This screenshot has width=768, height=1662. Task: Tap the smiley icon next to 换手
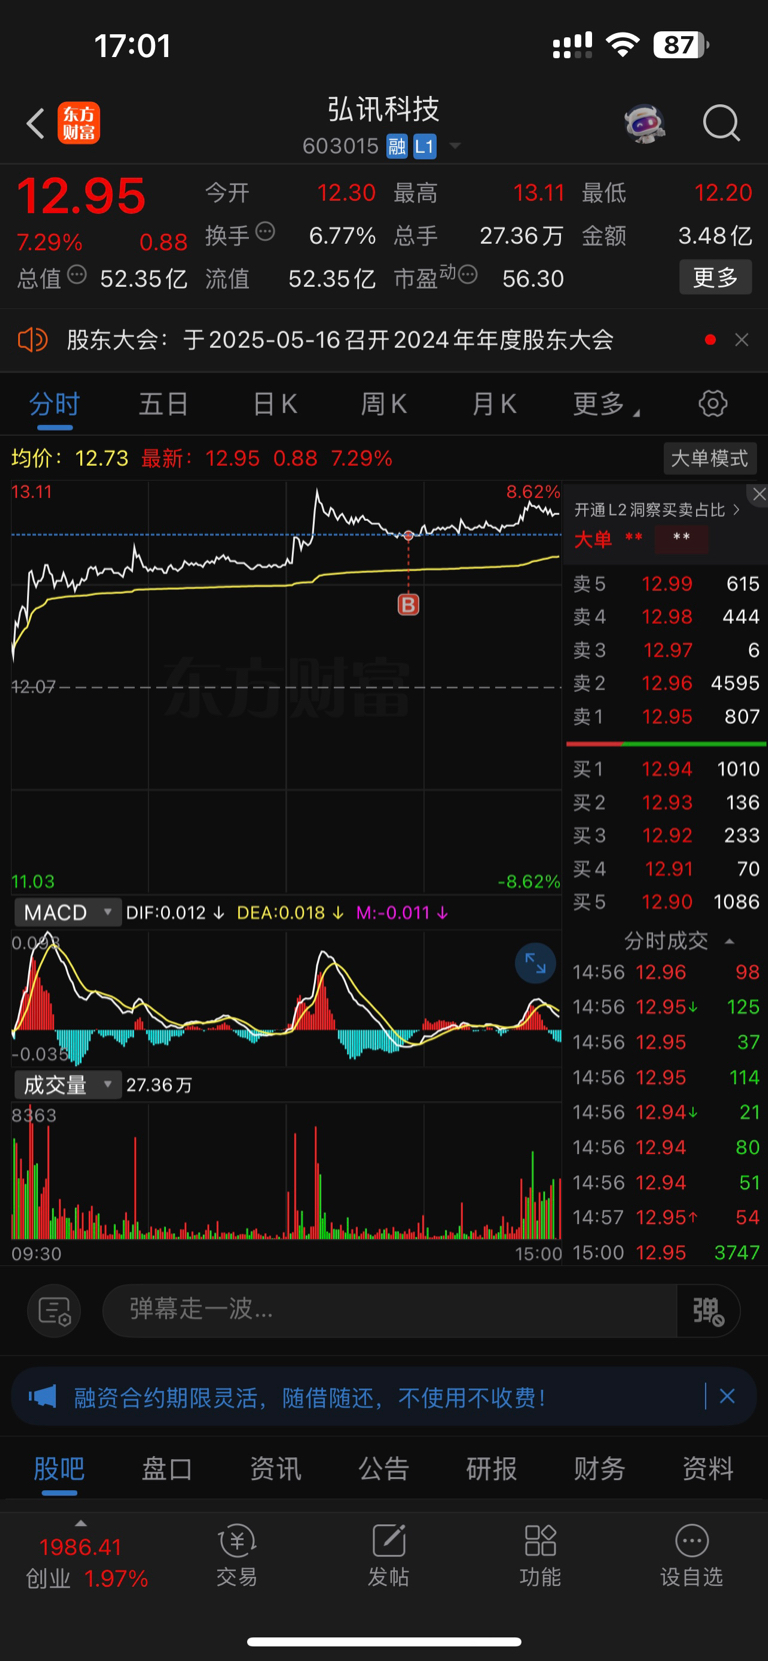[x=265, y=232]
